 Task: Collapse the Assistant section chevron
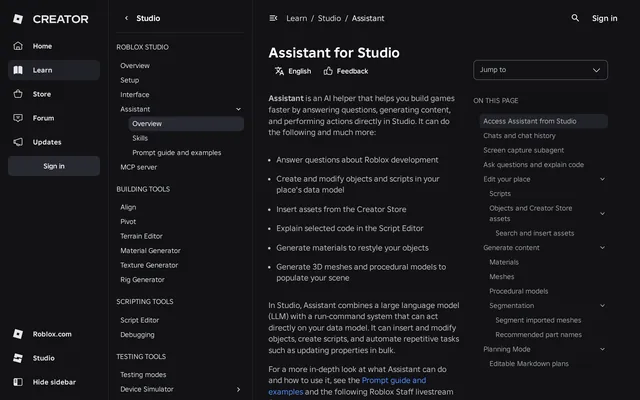238,109
